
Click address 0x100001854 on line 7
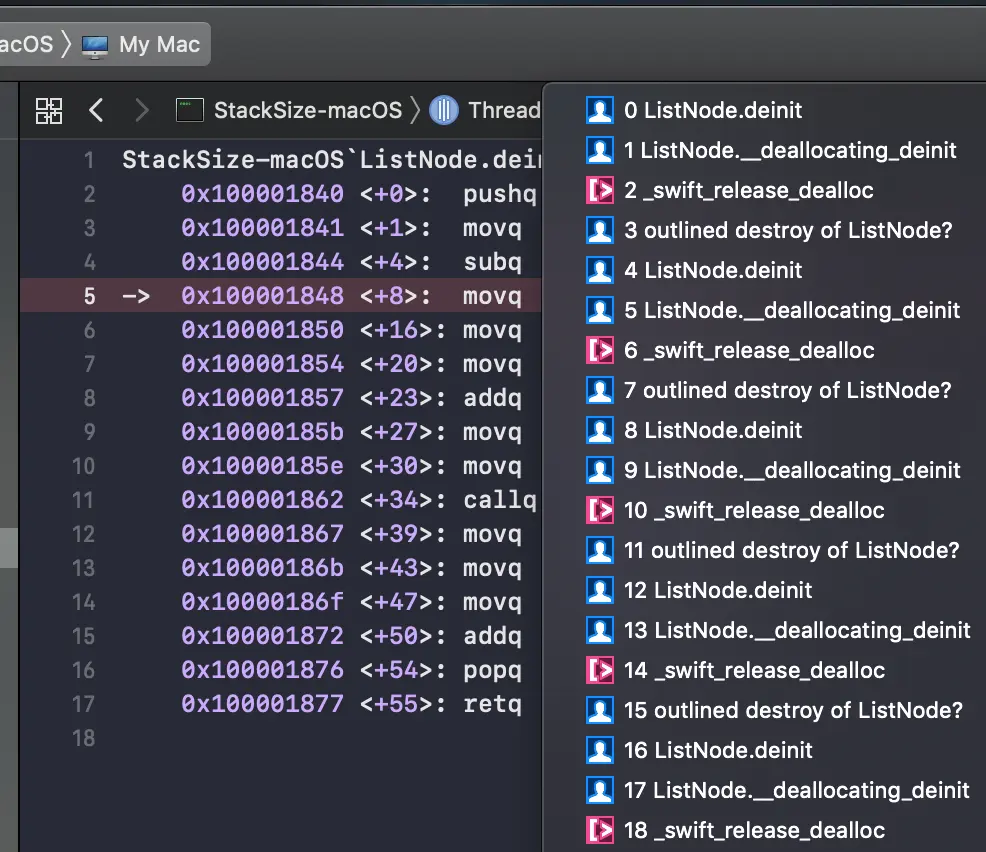tap(263, 363)
